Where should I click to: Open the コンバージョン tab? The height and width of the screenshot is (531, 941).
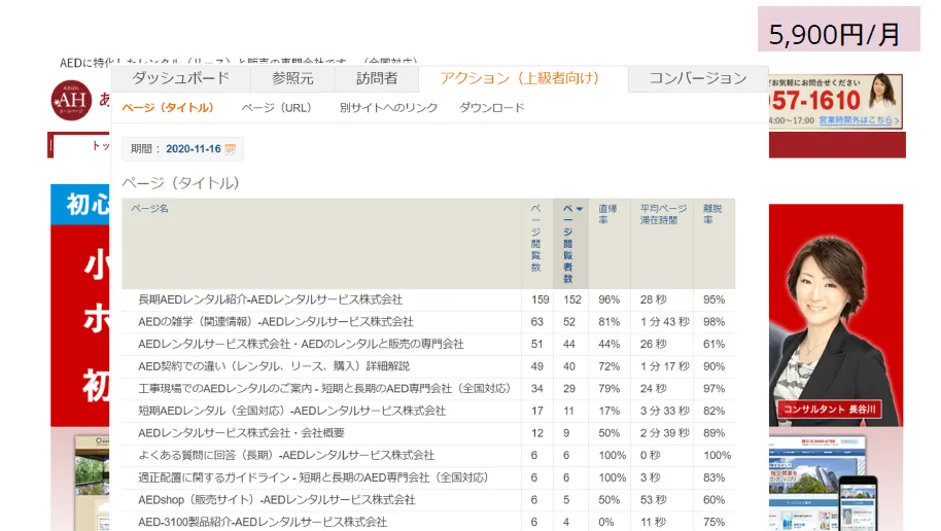point(698,79)
